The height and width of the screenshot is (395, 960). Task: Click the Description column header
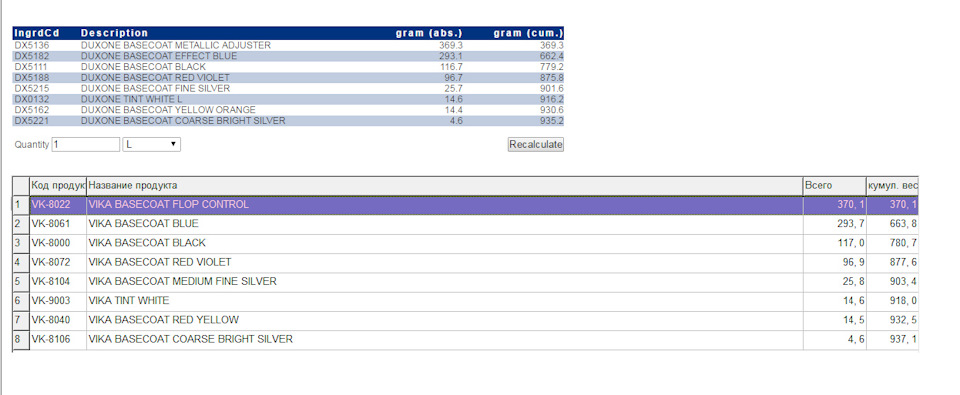point(114,33)
